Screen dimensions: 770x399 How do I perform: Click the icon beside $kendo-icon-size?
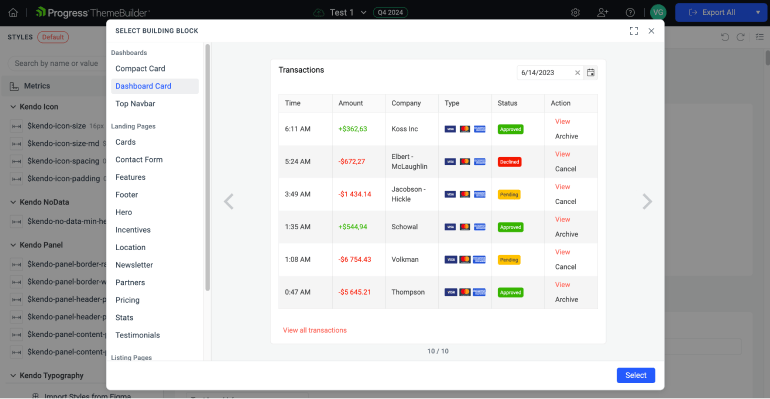tap(16, 126)
